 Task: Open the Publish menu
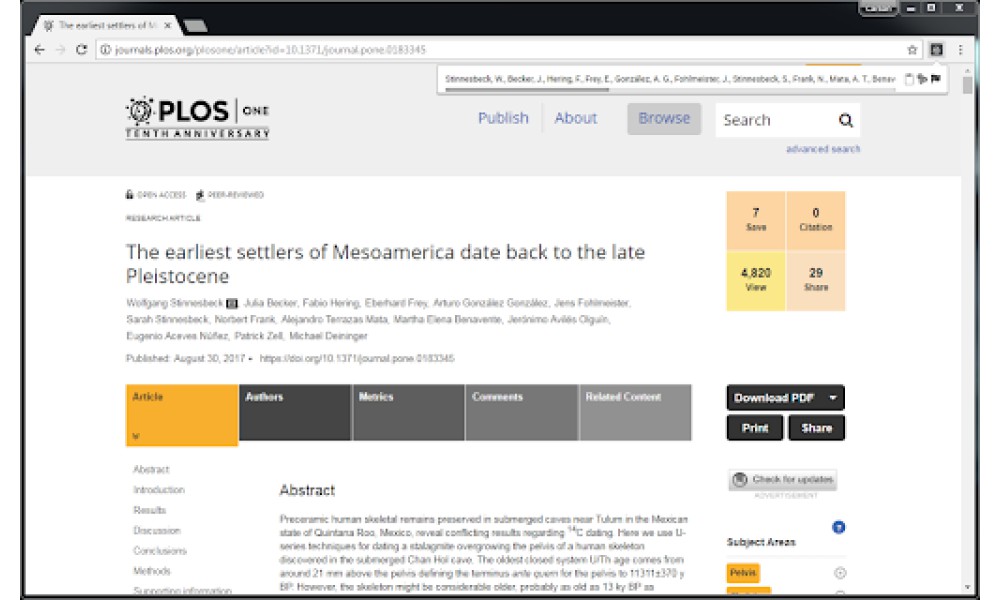pos(503,119)
